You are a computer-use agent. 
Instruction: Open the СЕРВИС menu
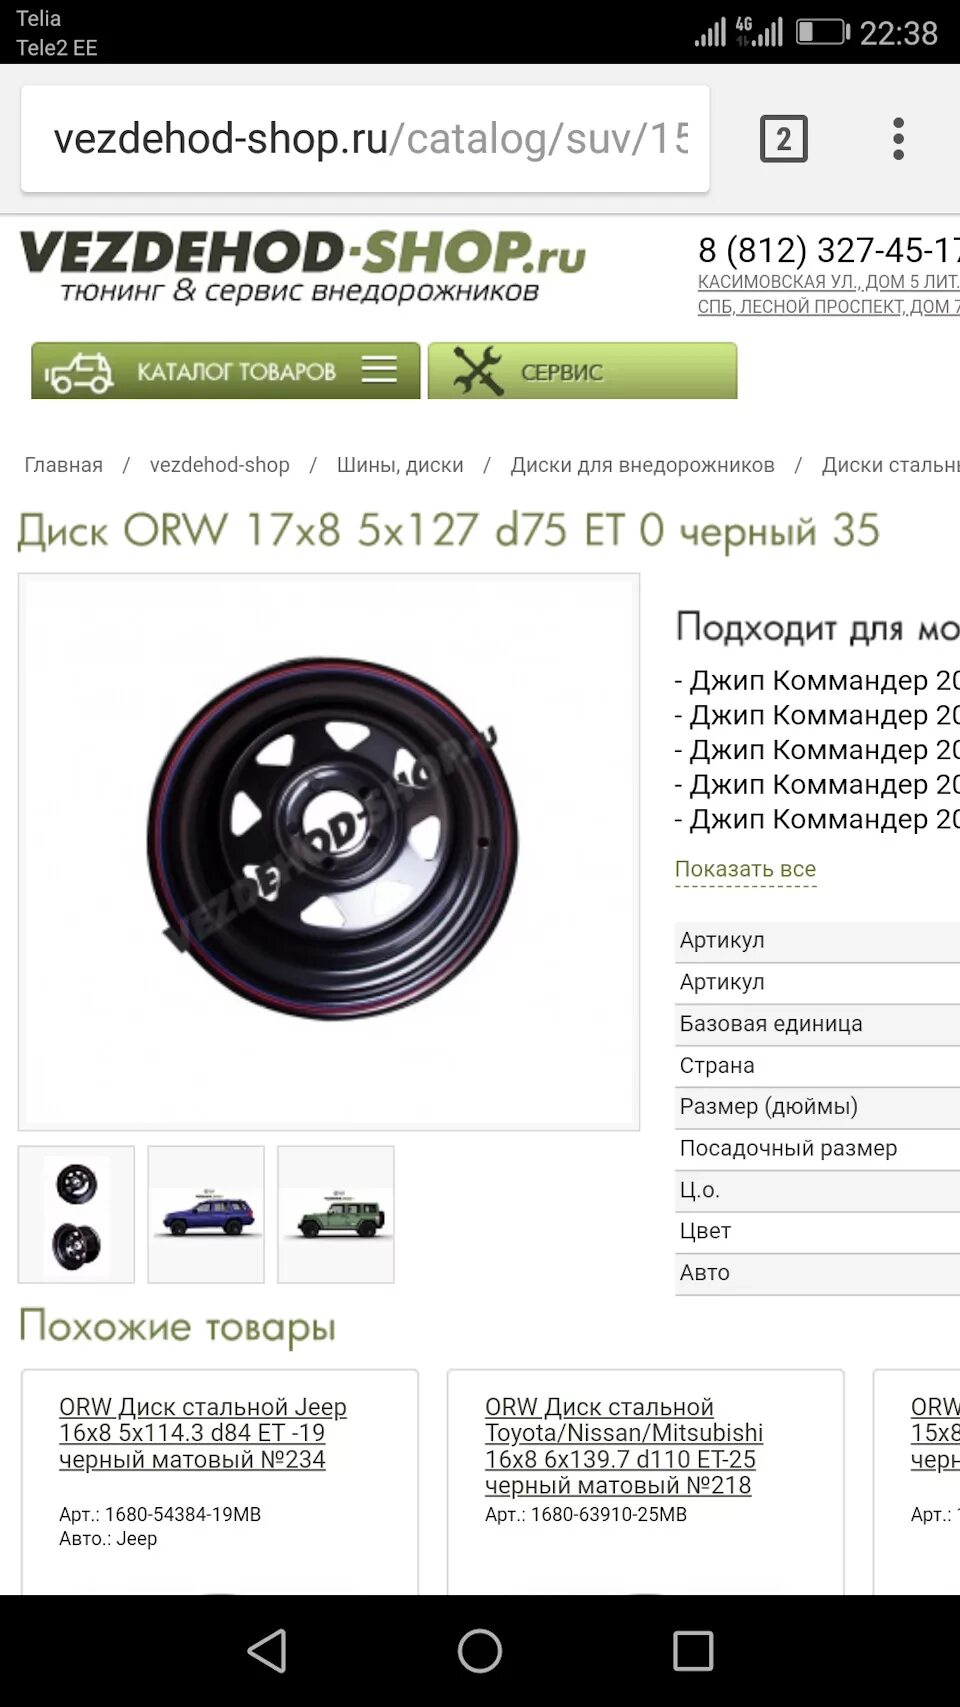583,371
